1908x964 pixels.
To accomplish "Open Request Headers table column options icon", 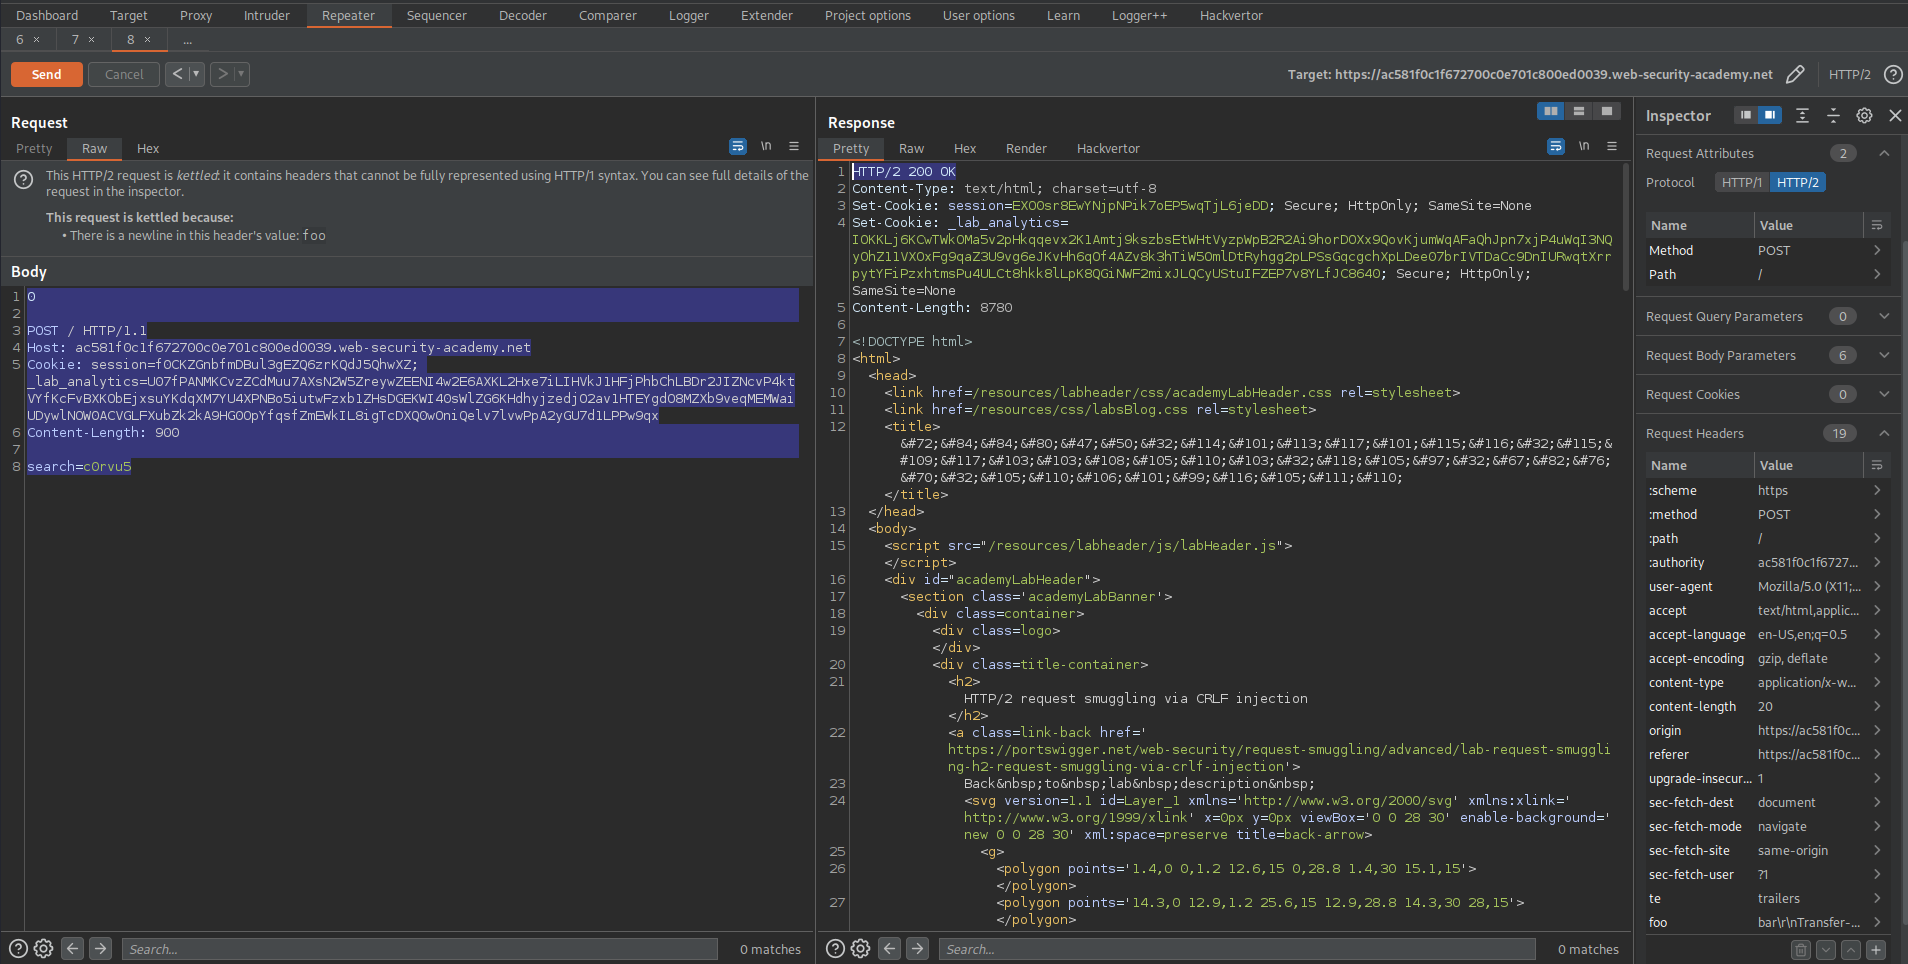I will tap(1877, 465).
